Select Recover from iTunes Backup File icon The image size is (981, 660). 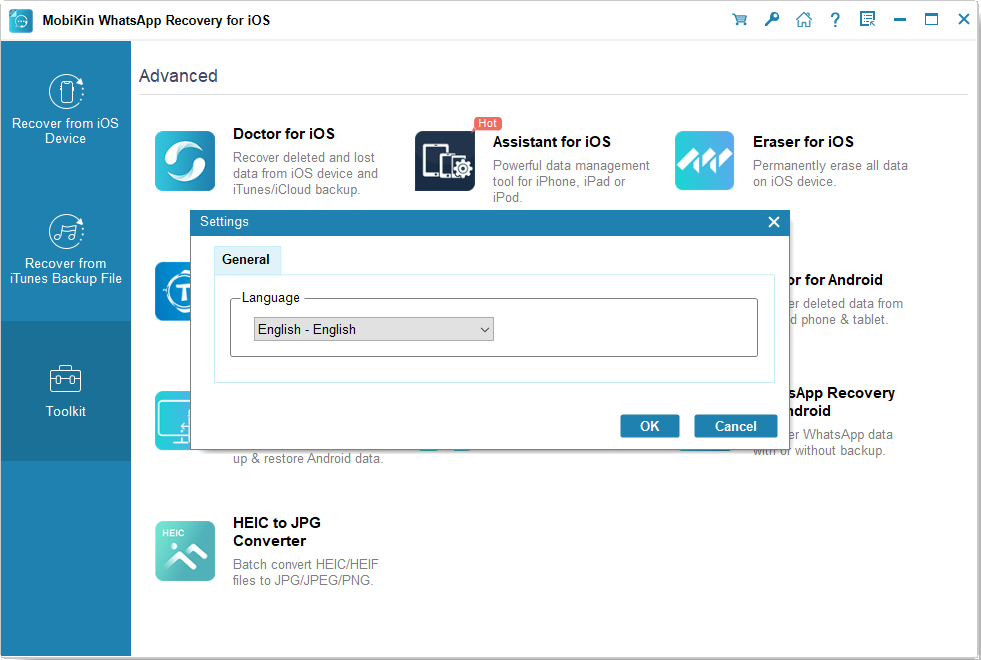[66, 231]
